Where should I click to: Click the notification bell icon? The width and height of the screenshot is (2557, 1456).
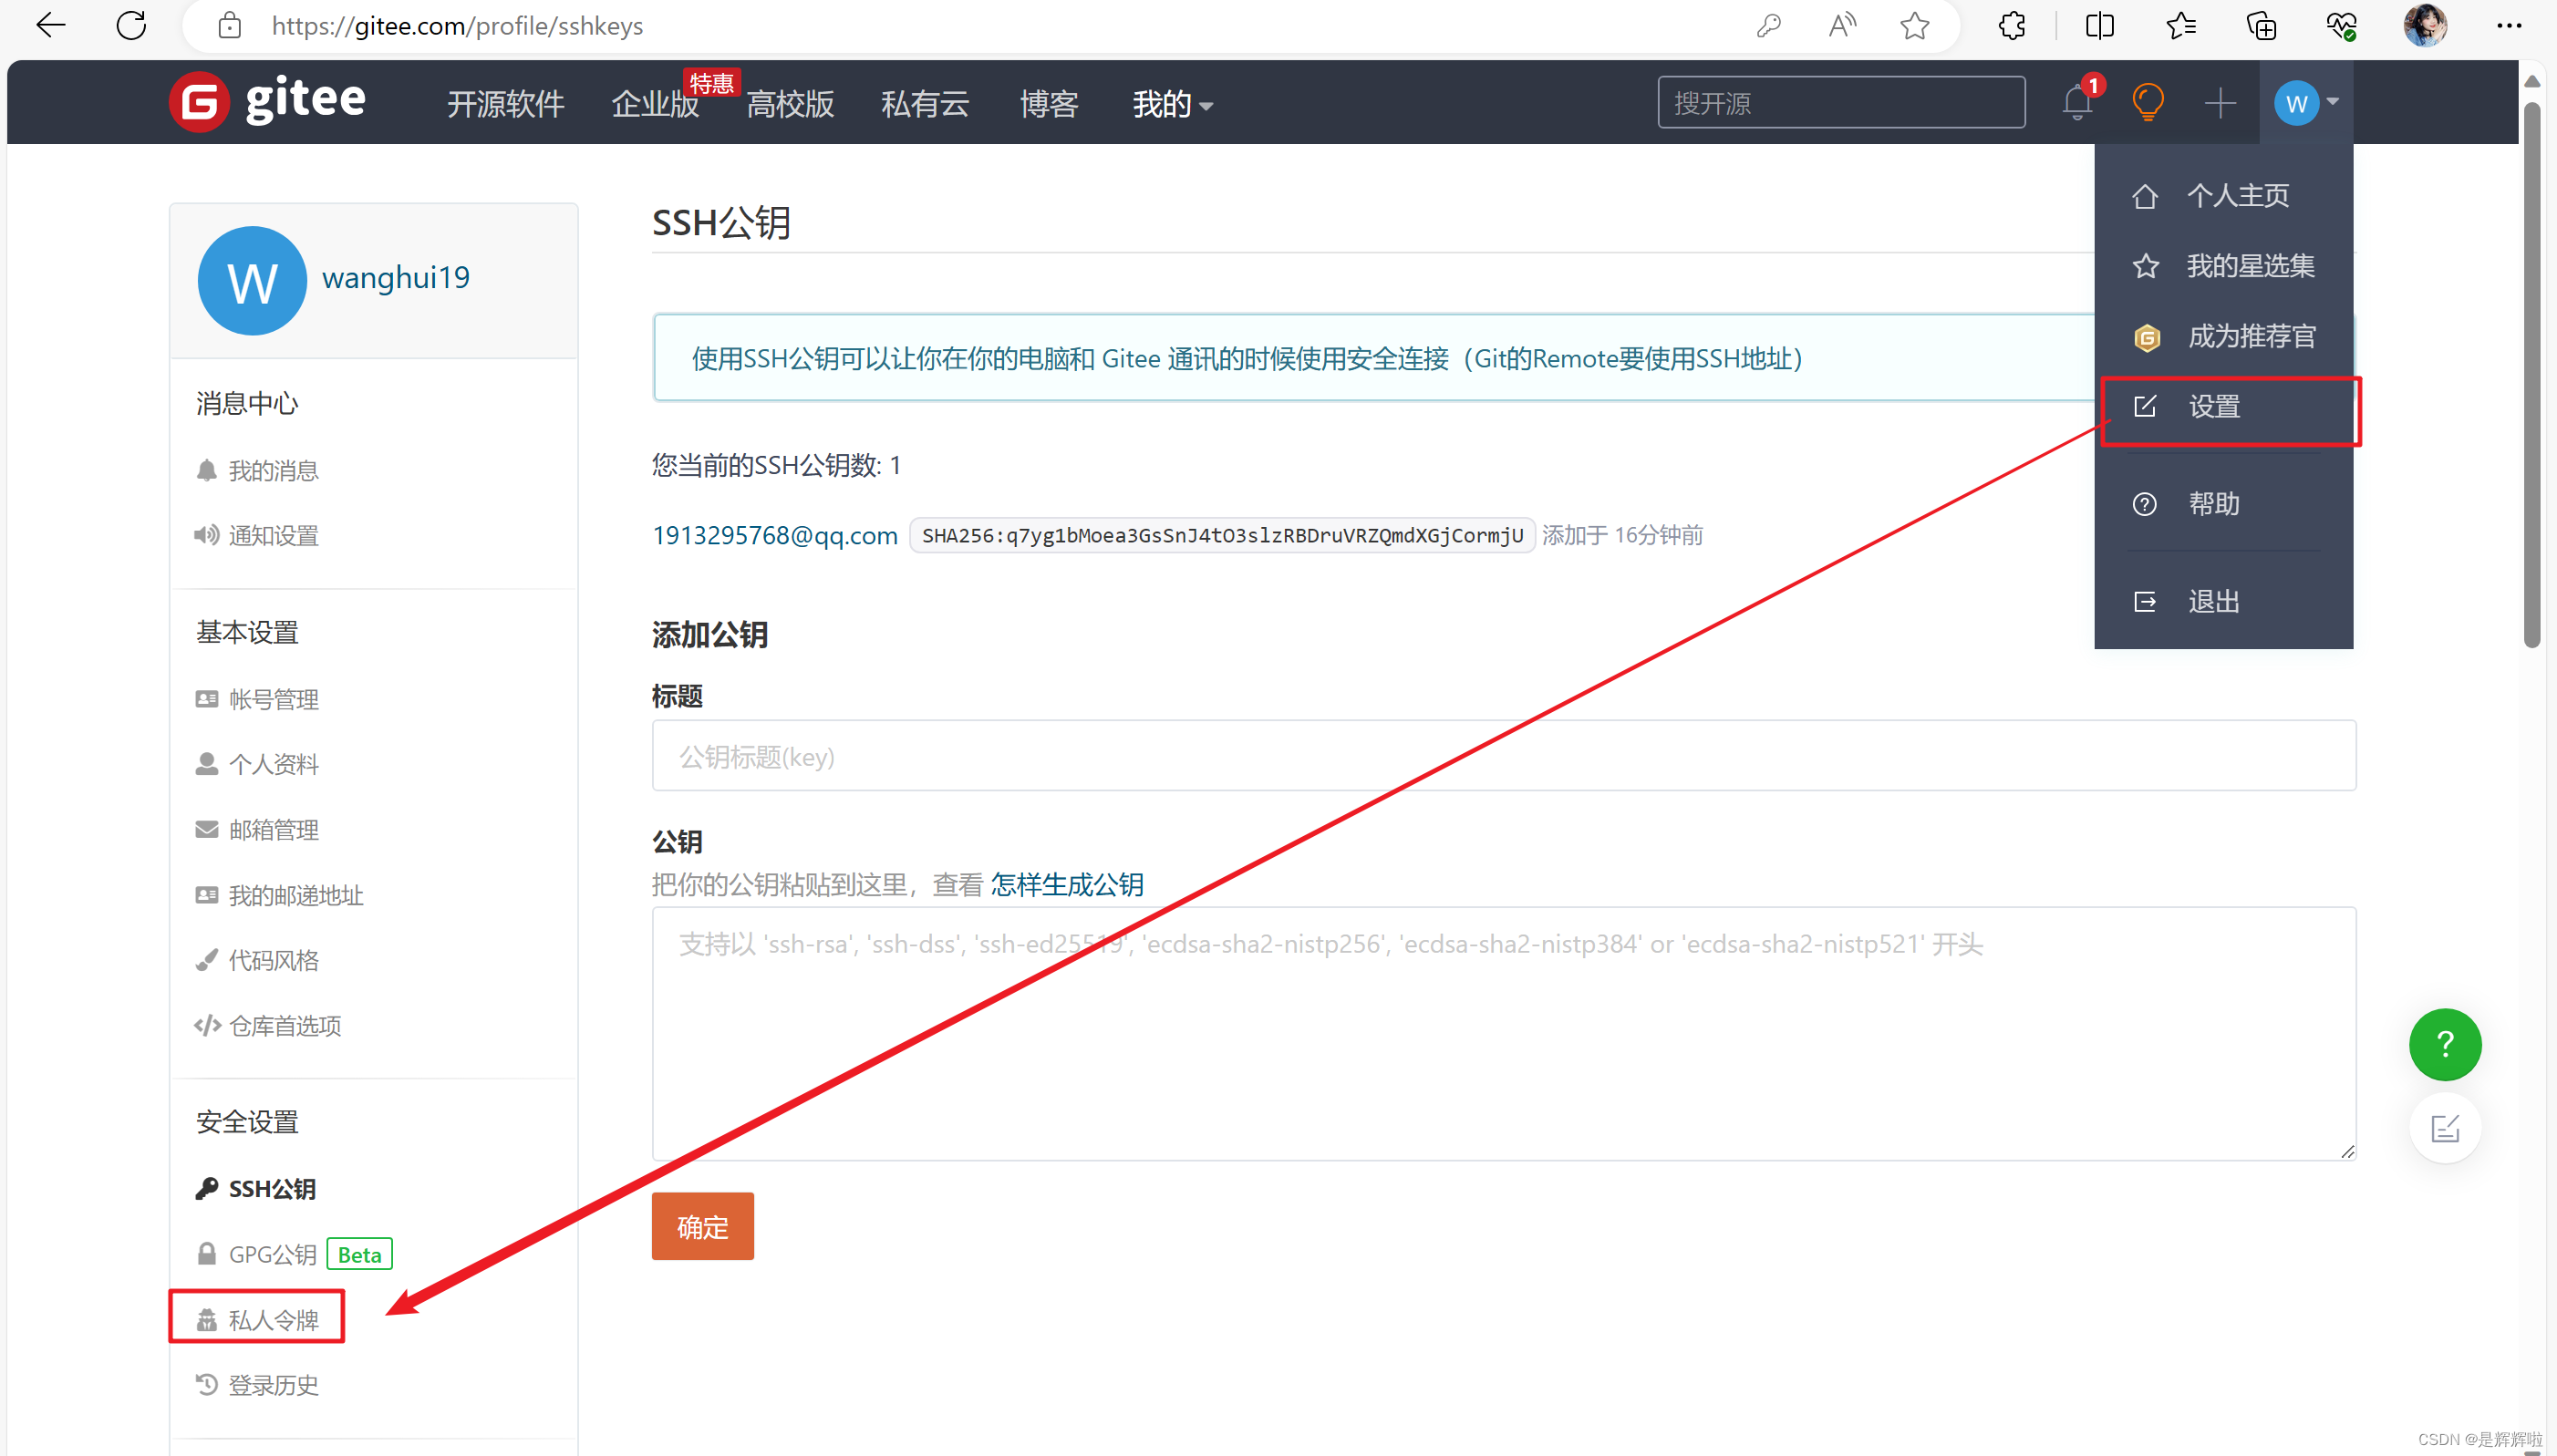[x=2076, y=103]
